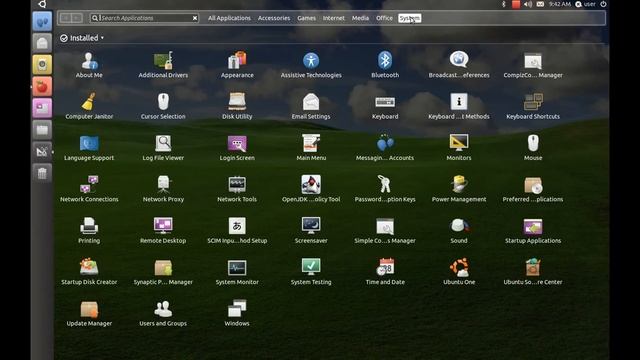This screenshot has width=640, height=360.
Task: Switch to the Office category
Action: [384, 18]
